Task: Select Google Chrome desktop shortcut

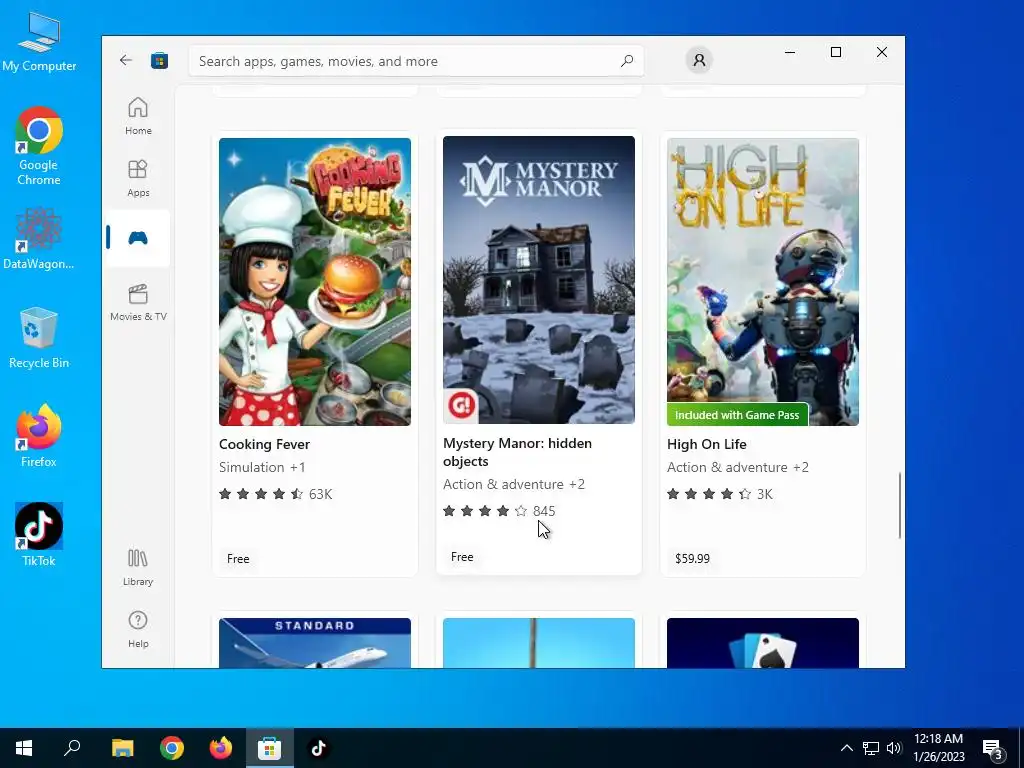Action: pos(39,146)
